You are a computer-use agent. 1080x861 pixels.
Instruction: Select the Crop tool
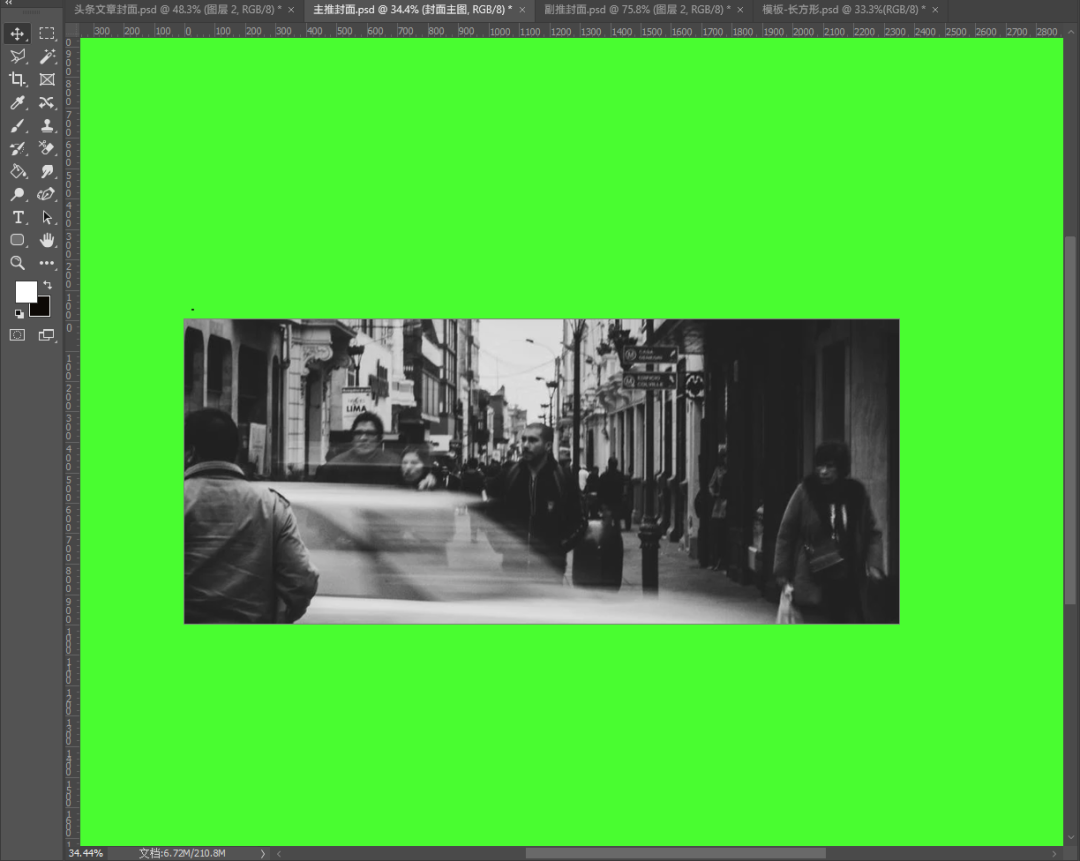pyautogui.click(x=17, y=79)
